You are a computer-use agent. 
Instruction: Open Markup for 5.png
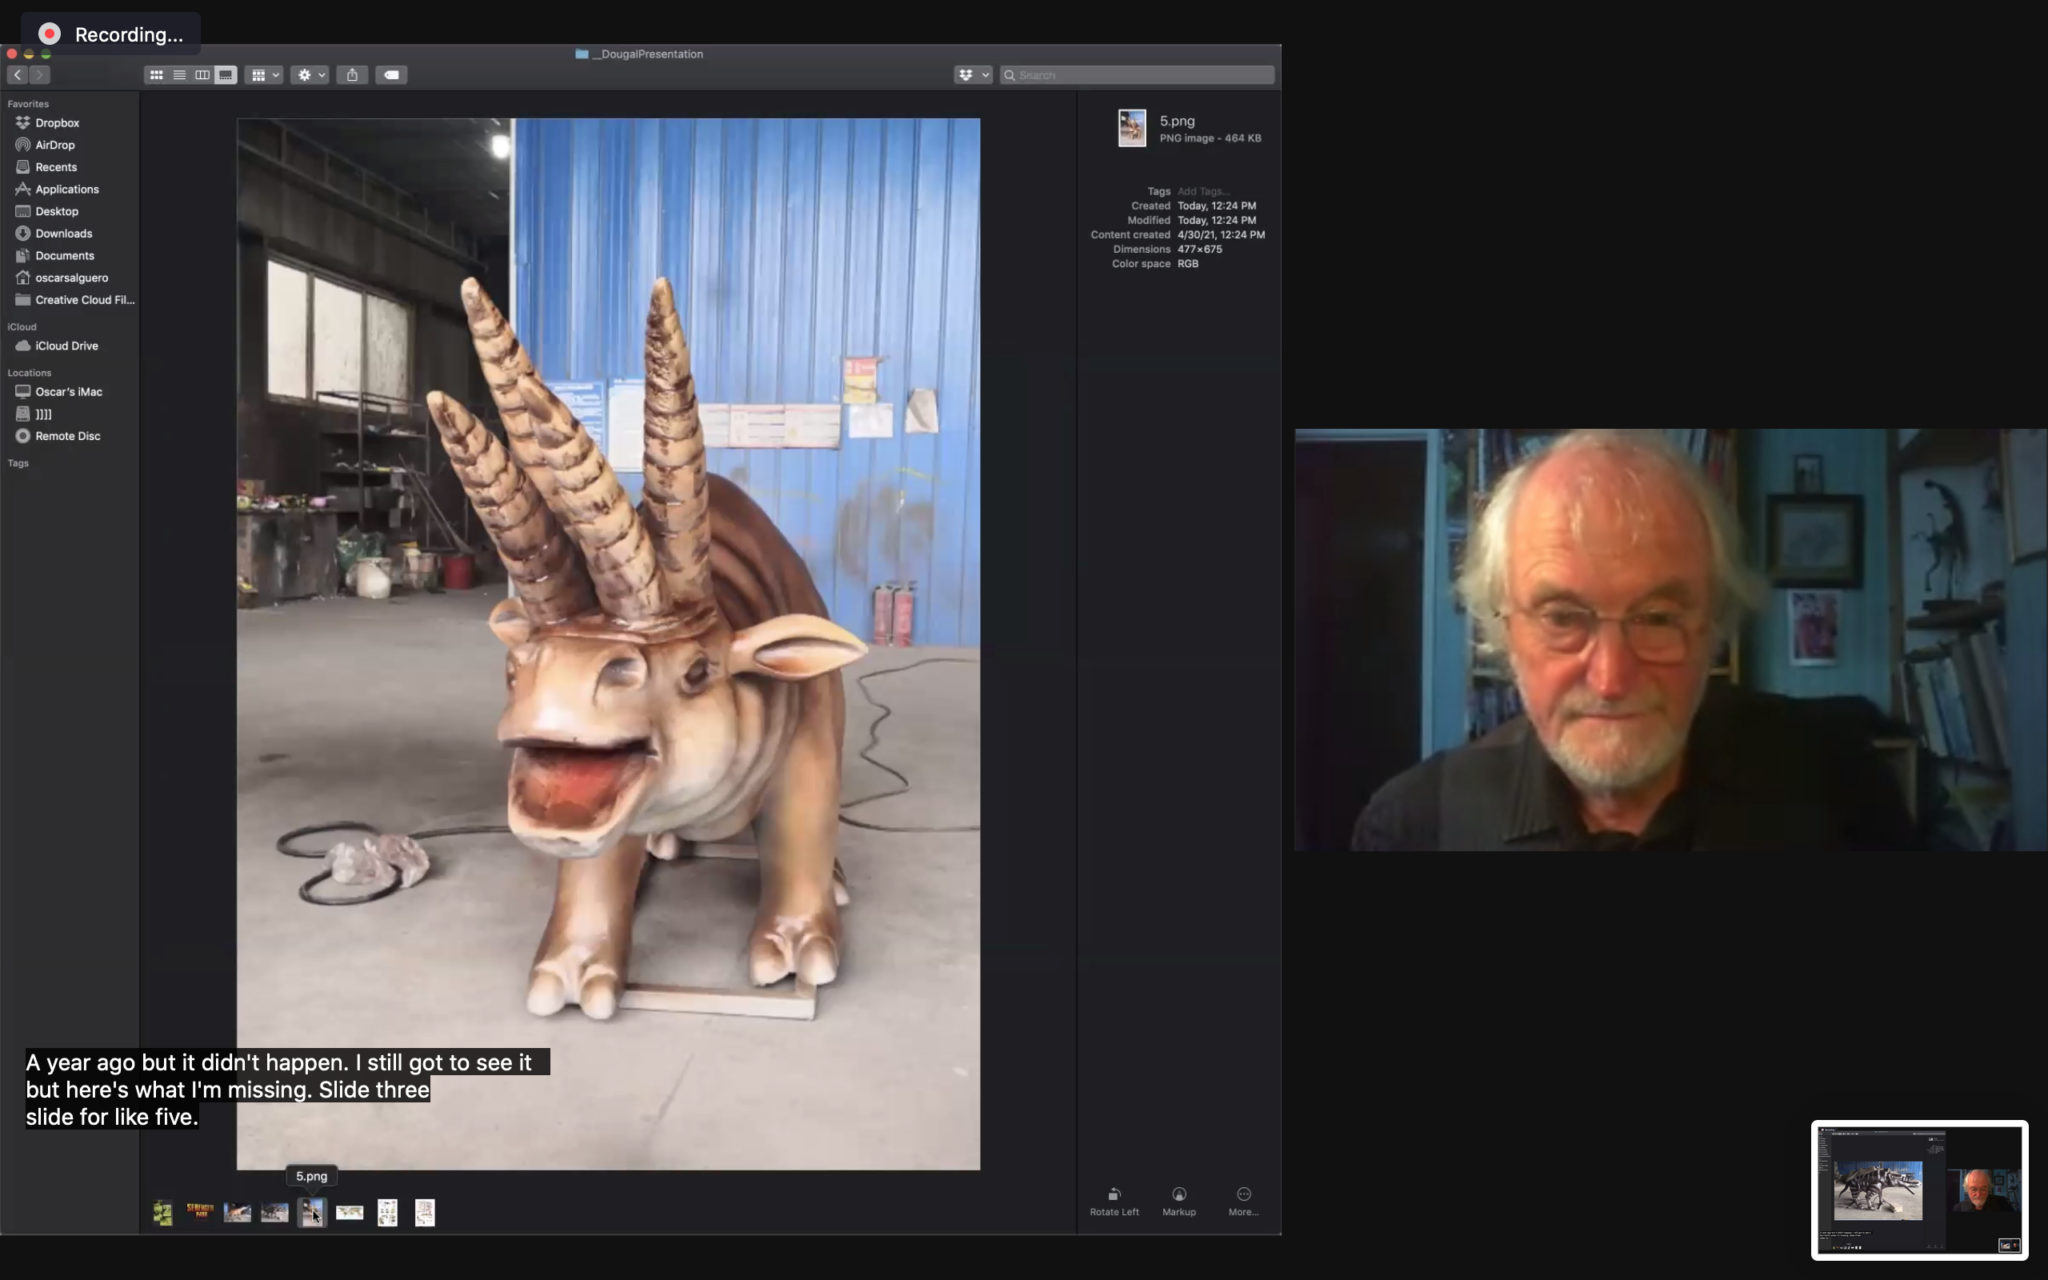(x=1179, y=1196)
